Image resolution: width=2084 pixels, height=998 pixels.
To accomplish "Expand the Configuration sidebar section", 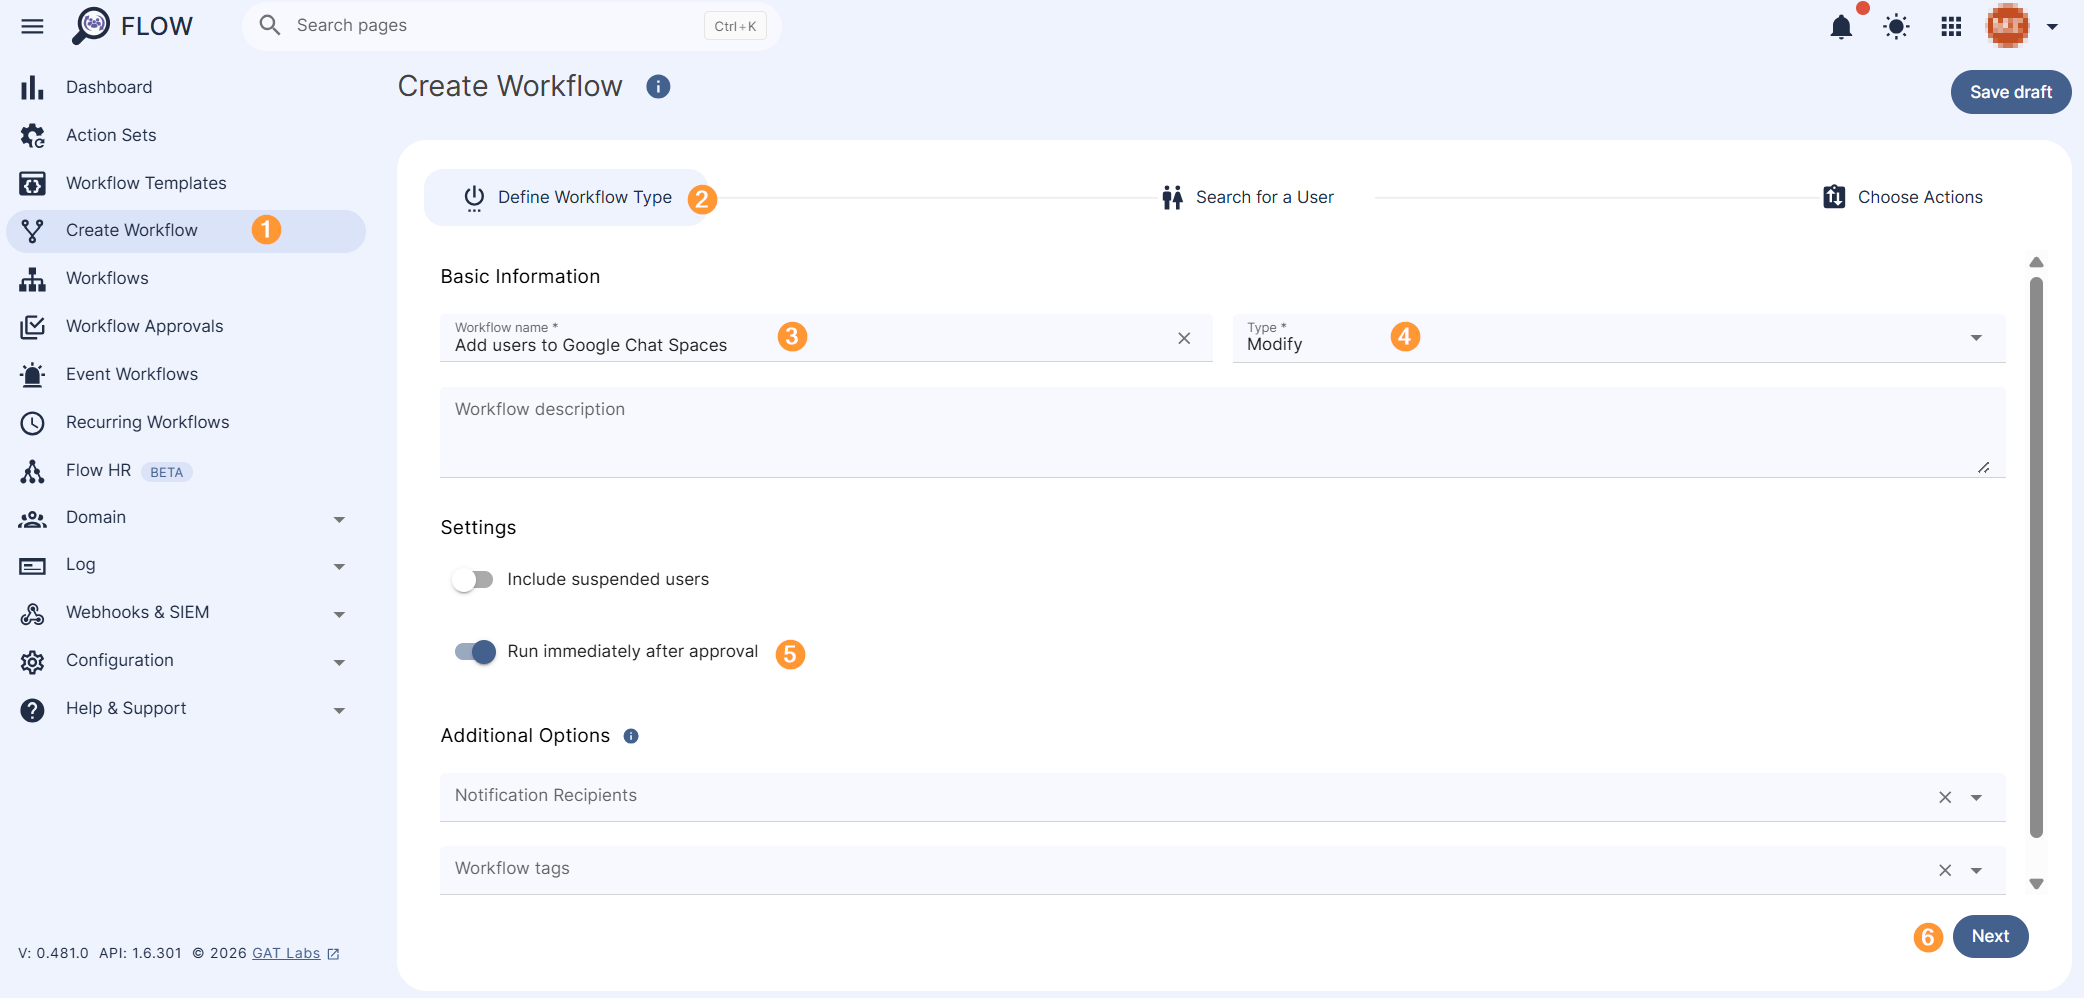I will tap(339, 663).
